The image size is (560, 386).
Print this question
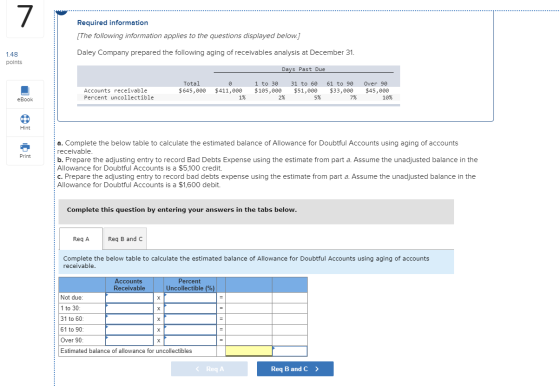tap(25, 150)
